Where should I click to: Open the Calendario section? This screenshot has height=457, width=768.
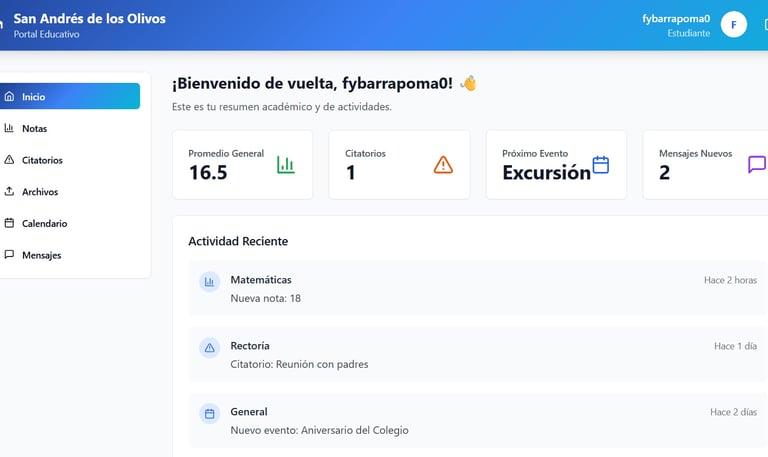pos(70,223)
